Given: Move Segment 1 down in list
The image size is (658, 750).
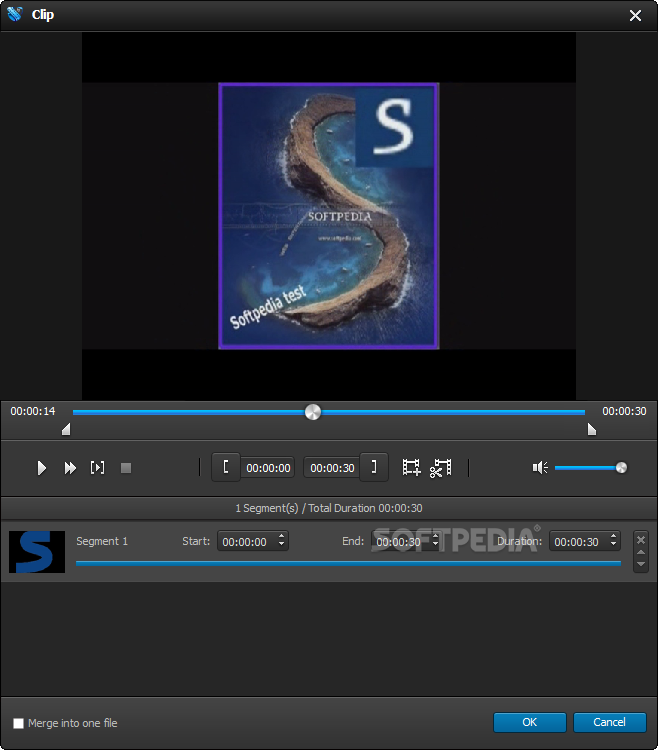Looking at the screenshot, I should tap(641, 564).
